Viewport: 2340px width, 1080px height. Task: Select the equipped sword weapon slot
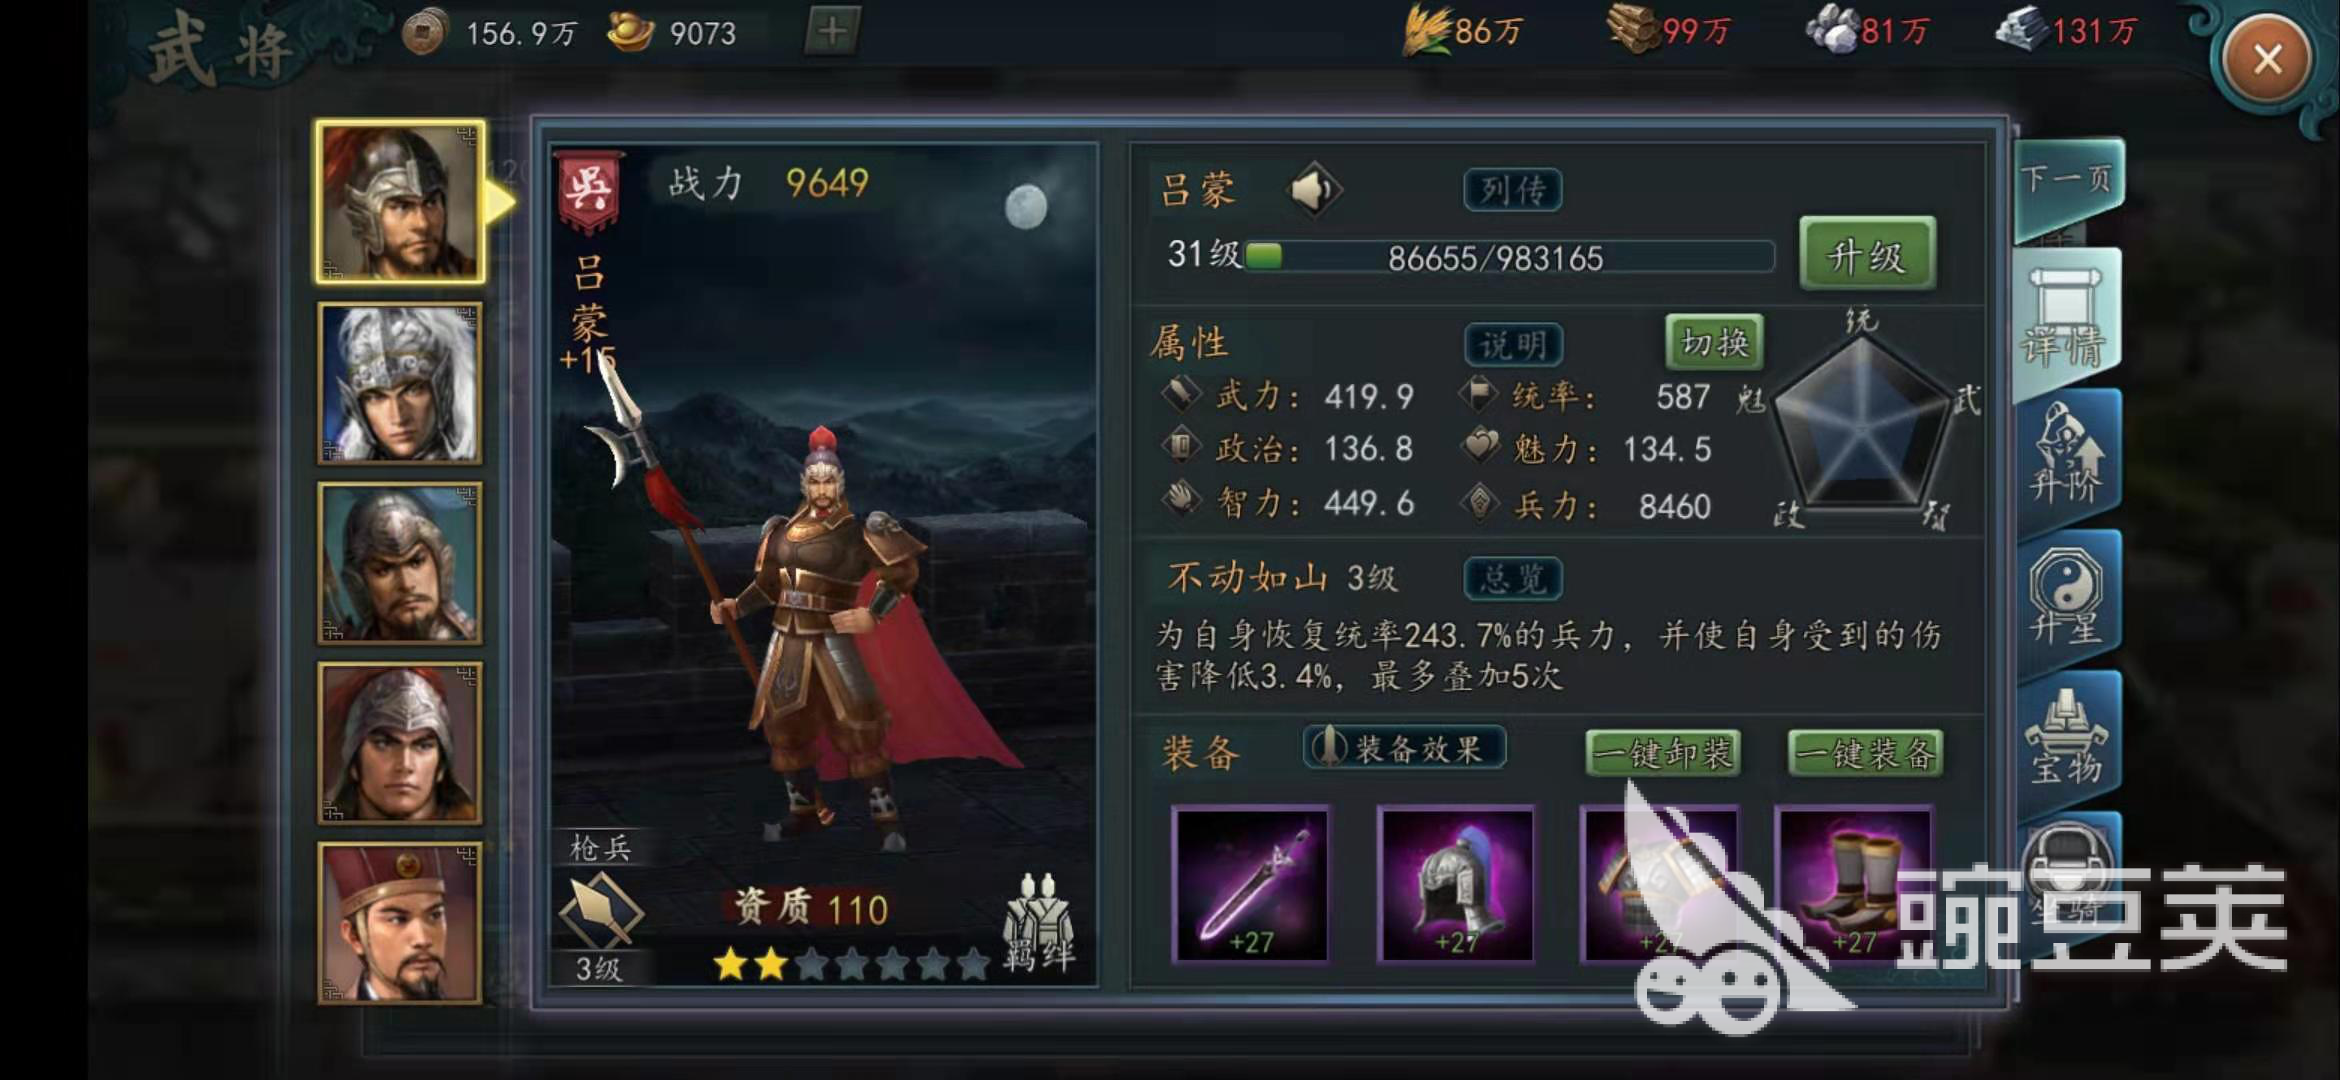[x=1251, y=884]
